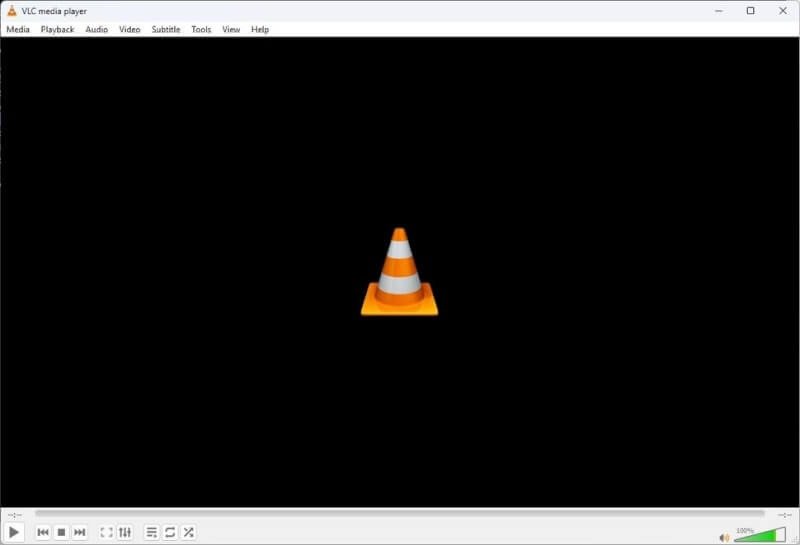The image size is (800, 545).
Task: Skip to previous media track
Action: (x=43, y=532)
